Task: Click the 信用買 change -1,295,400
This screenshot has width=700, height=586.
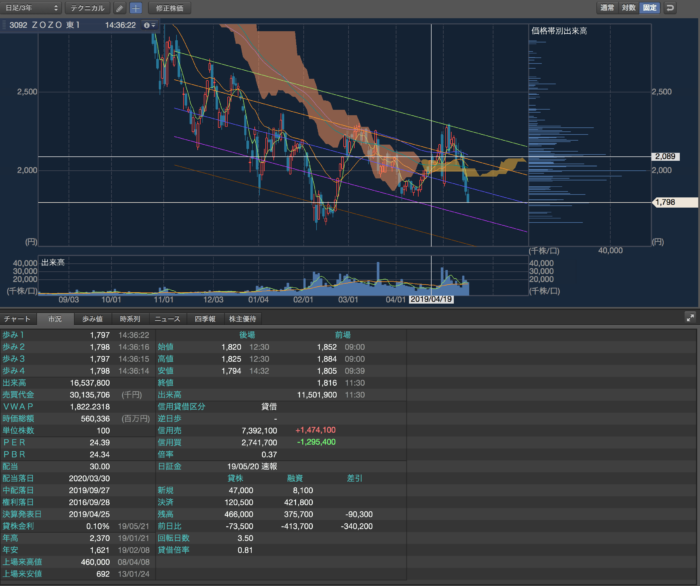Action: click(x=317, y=442)
